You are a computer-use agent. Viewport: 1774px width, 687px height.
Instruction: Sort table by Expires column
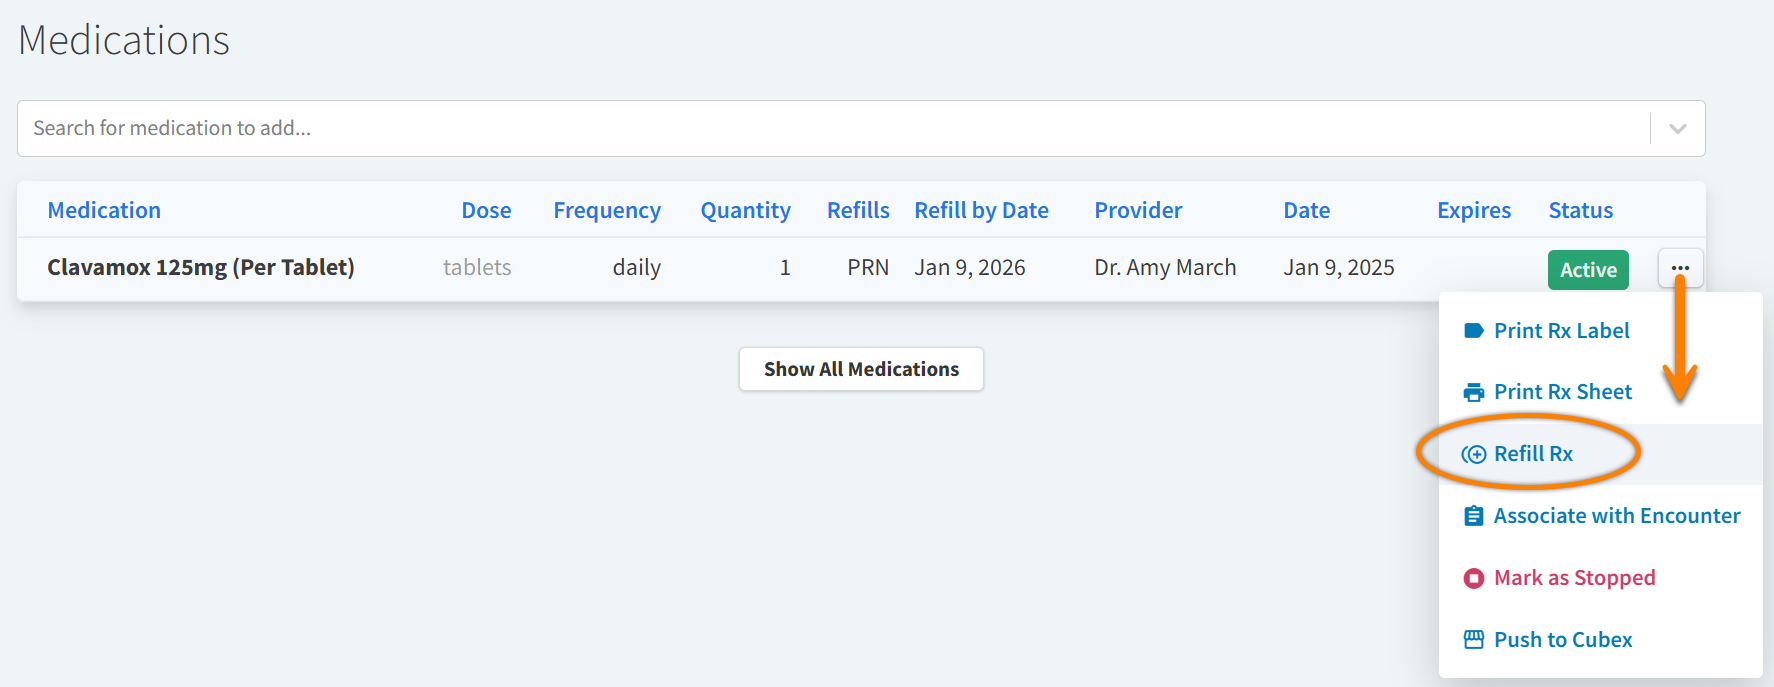[1473, 210]
